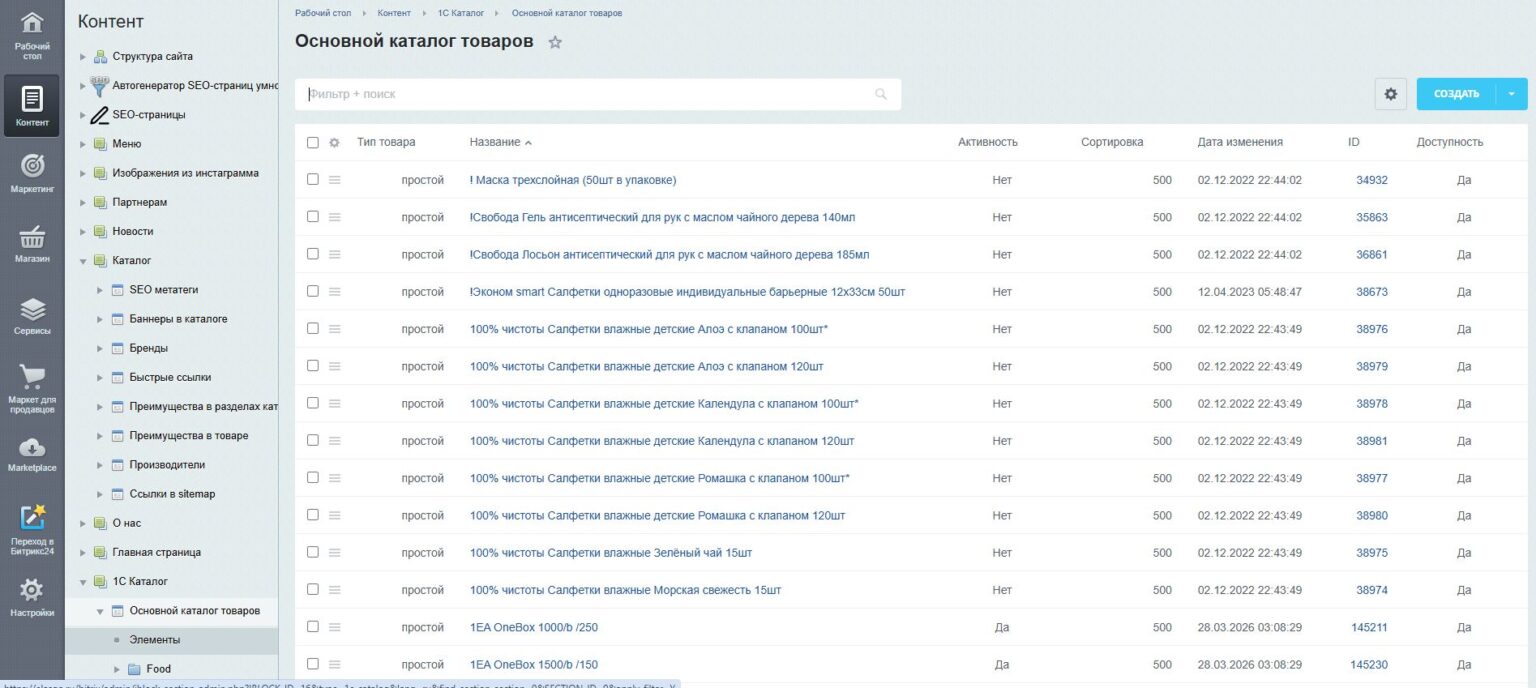Viewport: 1536px width, 688px height.
Task: Expand the Структура сайта tree node
Action: (83, 57)
